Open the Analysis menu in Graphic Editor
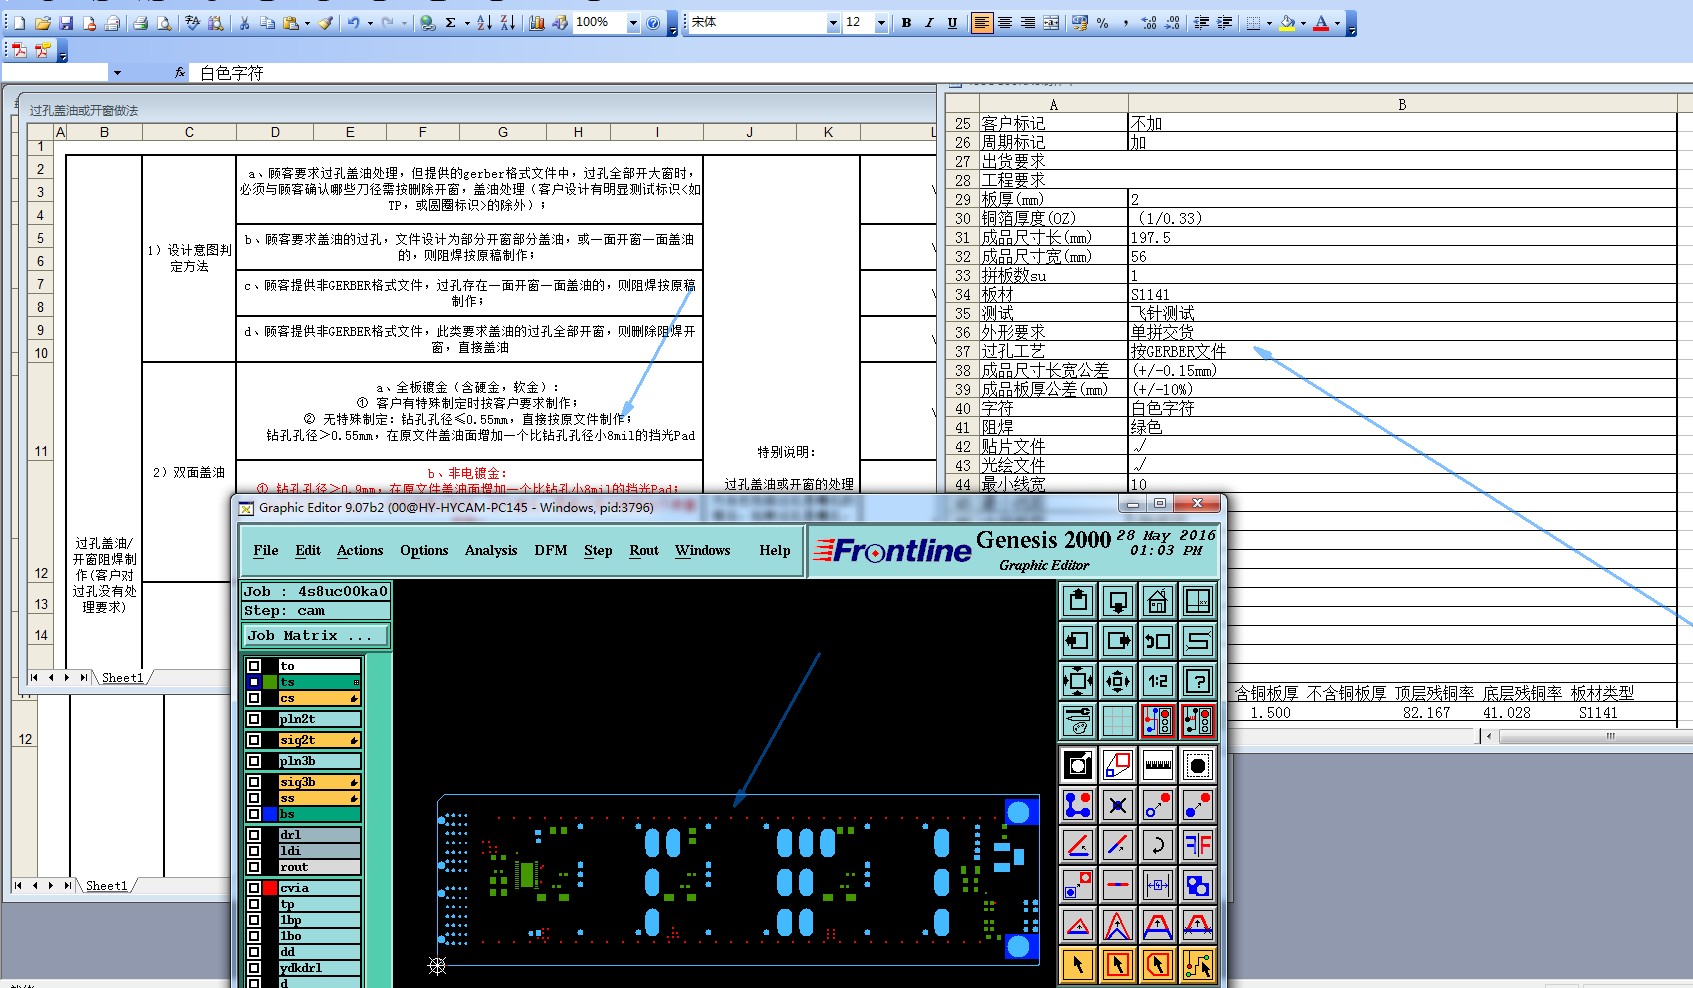Screen dimensions: 1693x988 pyautogui.click(x=491, y=551)
